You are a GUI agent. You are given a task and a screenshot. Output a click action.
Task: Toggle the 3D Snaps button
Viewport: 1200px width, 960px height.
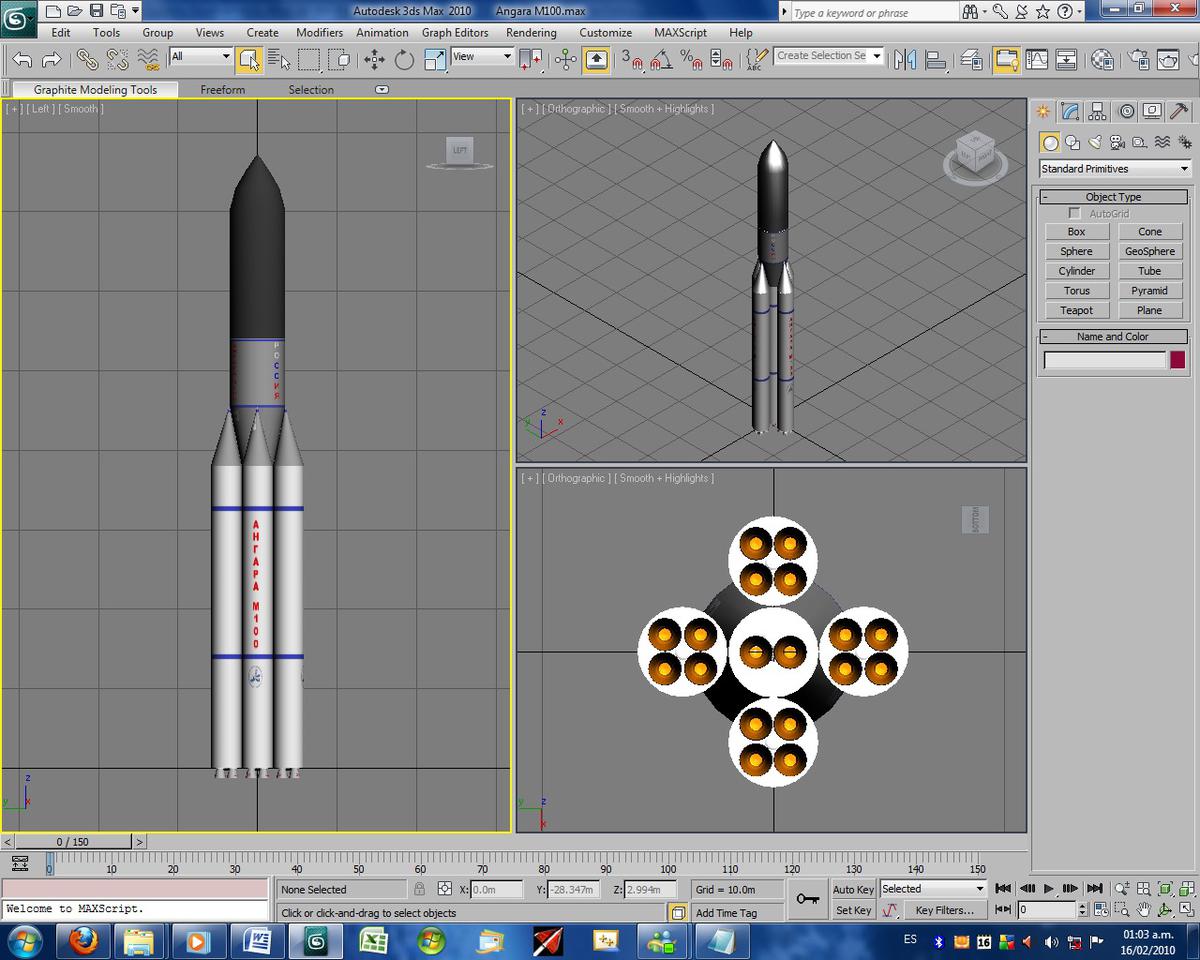click(x=632, y=60)
